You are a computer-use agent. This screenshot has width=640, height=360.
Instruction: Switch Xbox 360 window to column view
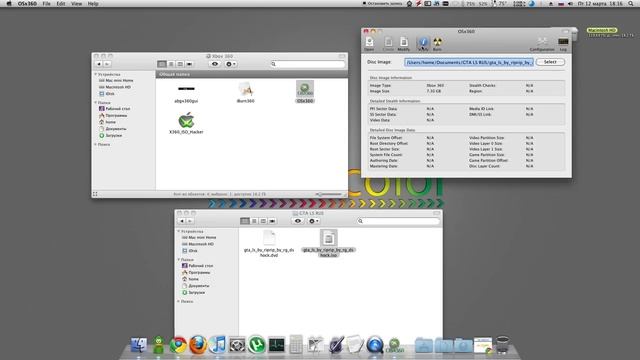tap(180, 64)
